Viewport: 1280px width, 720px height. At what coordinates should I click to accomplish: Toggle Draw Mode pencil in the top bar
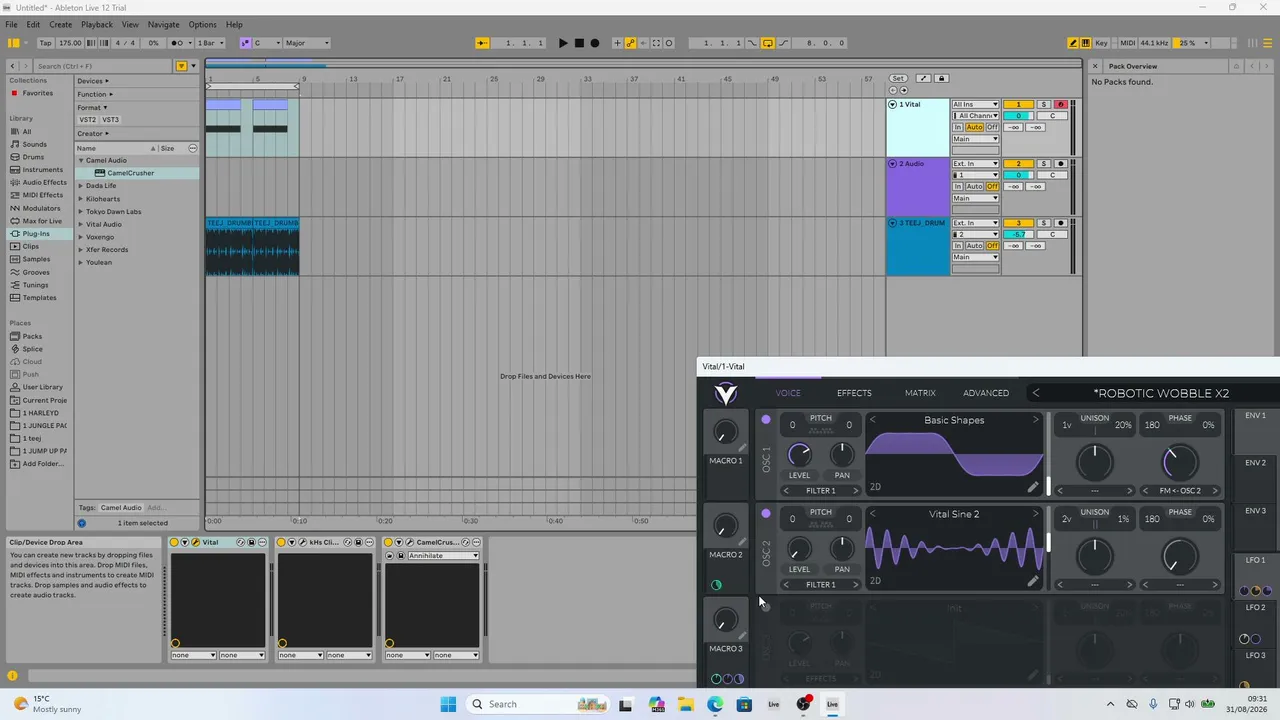click(x=1073, y=43)
